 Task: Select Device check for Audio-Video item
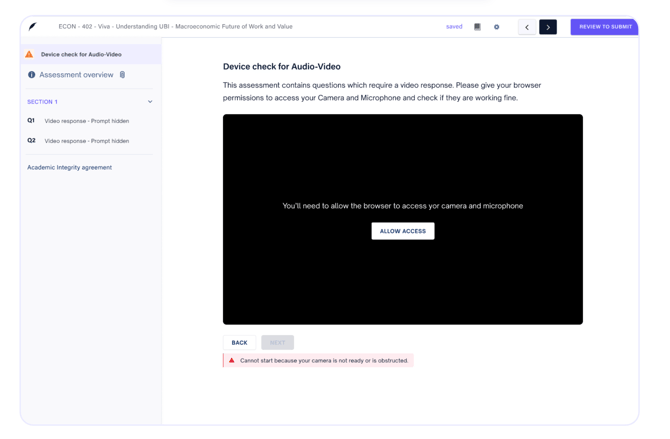[91, 54]
